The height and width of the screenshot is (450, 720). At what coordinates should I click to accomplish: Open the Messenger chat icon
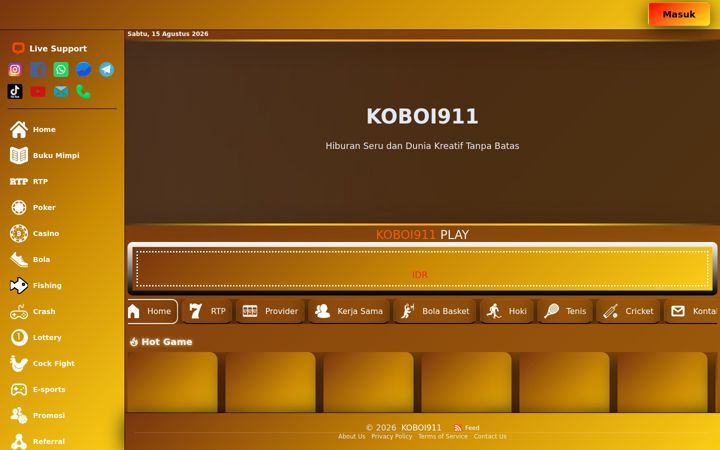click(x=84, y=69)
